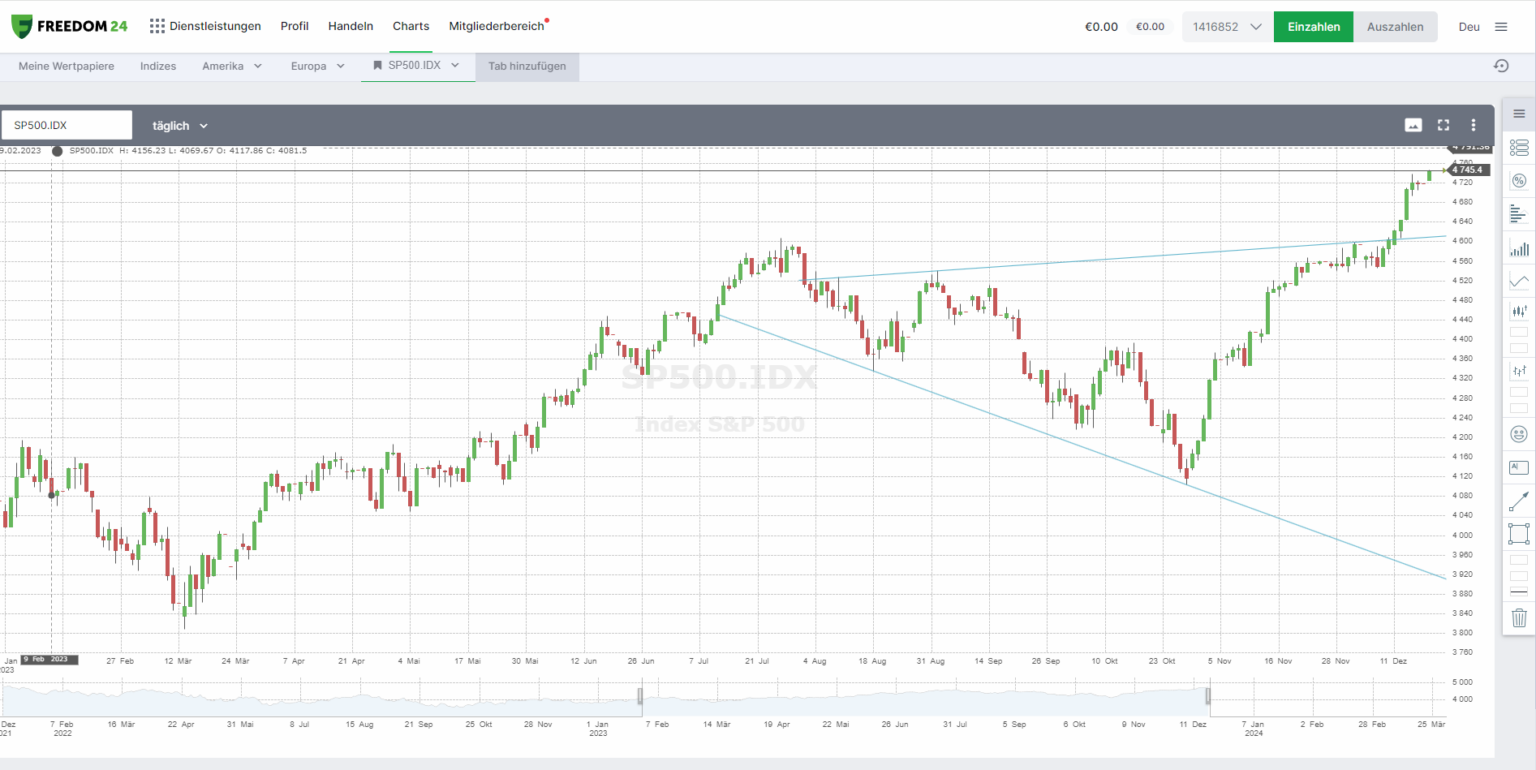Select the text label annotation tool
Viewport: 1536px width, 770px height.
point(1519,467)
